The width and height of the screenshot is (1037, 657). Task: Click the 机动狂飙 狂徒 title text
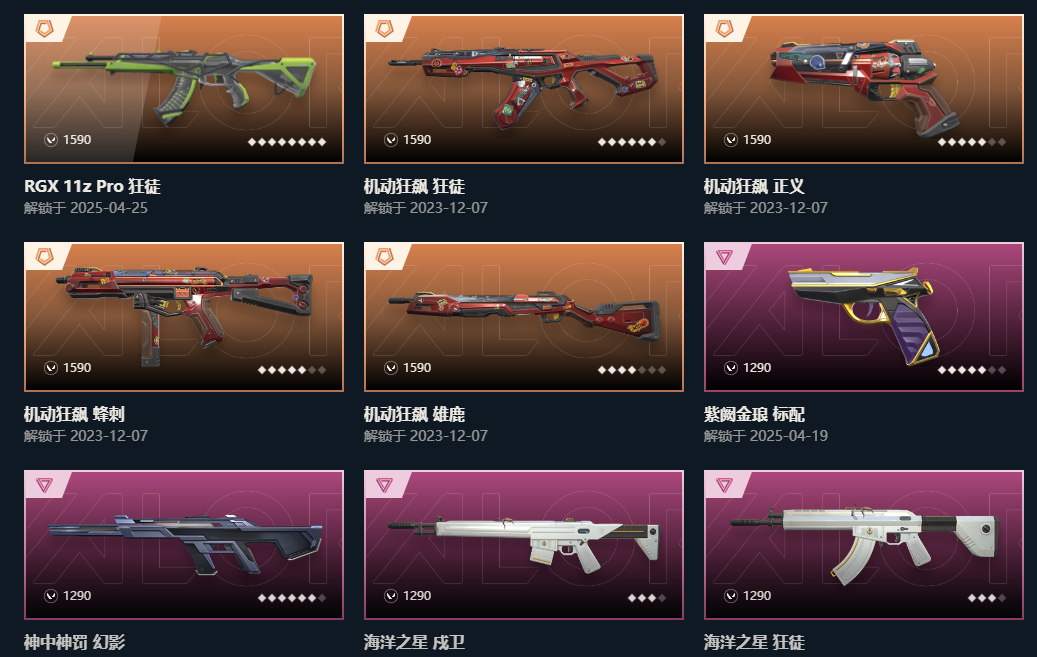click(x=414, y=187)
